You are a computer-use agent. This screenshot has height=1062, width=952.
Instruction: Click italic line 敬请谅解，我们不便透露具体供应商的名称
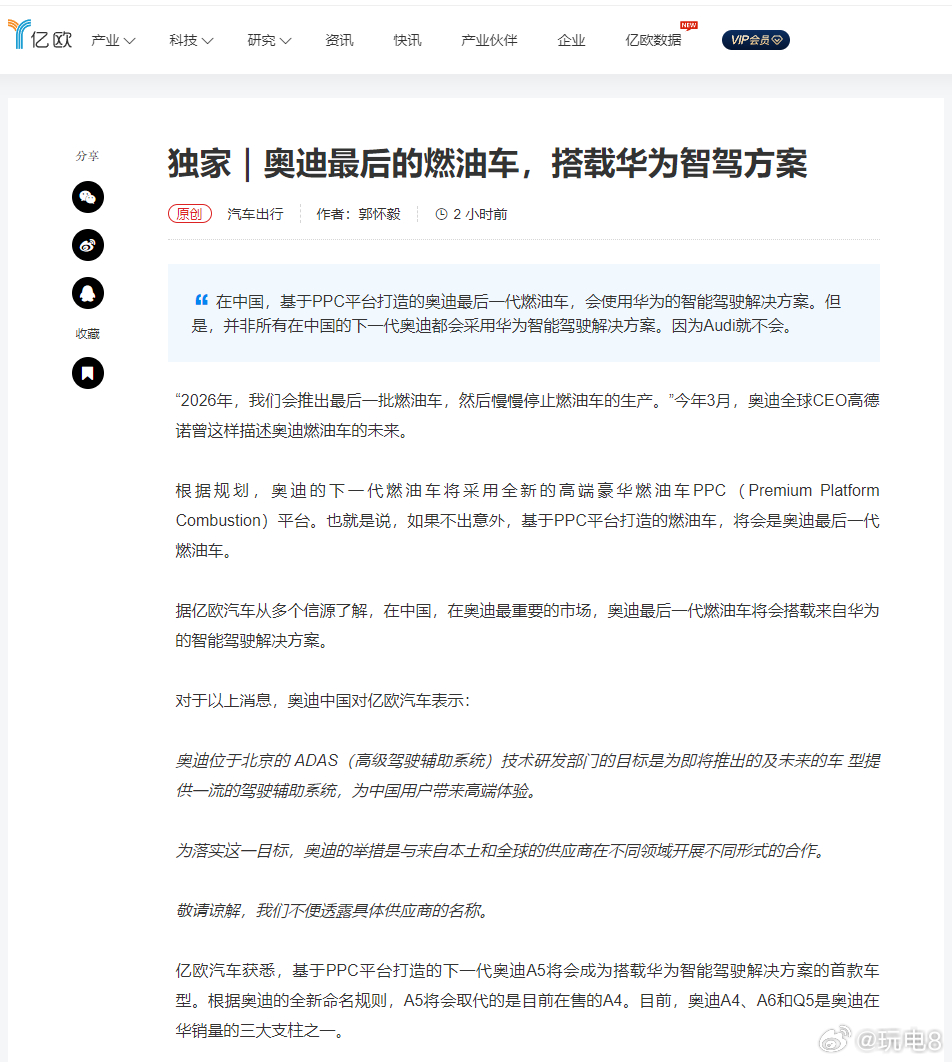pos(332,910)
